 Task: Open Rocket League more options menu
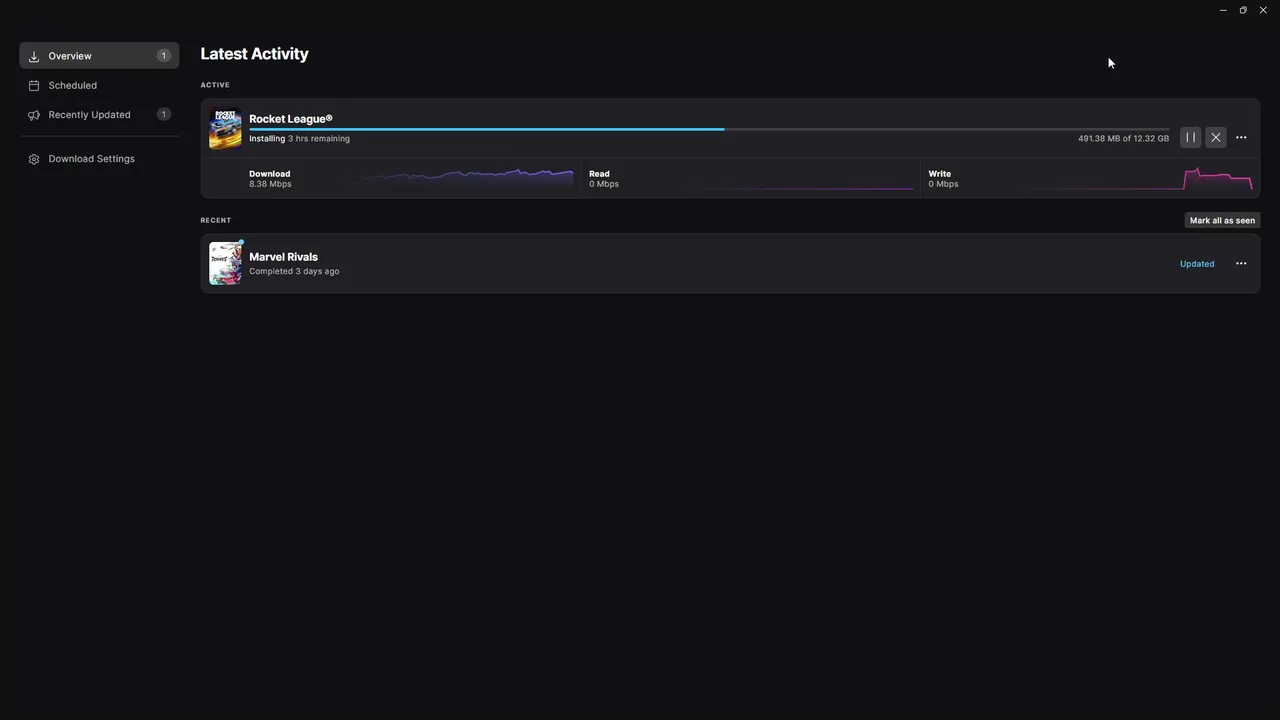[x=1241, y=137]
